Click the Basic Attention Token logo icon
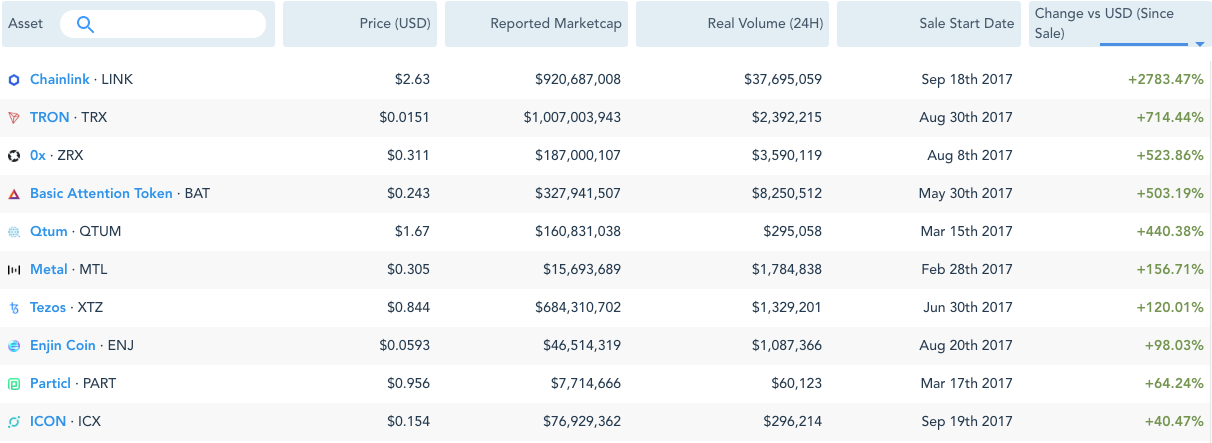The image size is (1212, 443). click(x=14, y=194)
